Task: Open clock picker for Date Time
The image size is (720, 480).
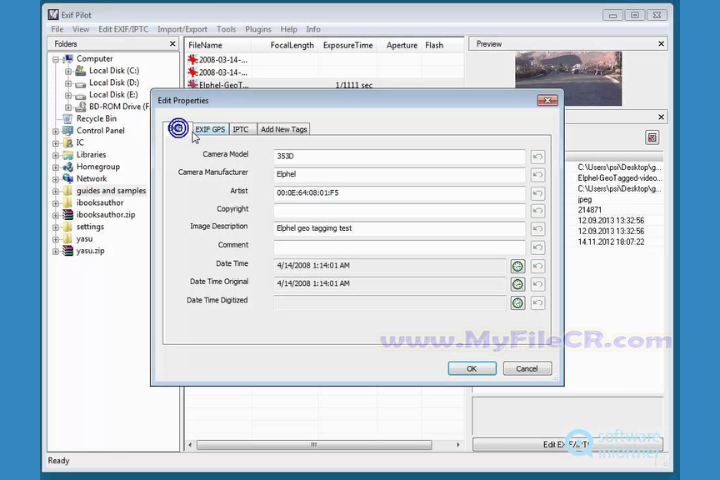Action: (x=518, y=266)
